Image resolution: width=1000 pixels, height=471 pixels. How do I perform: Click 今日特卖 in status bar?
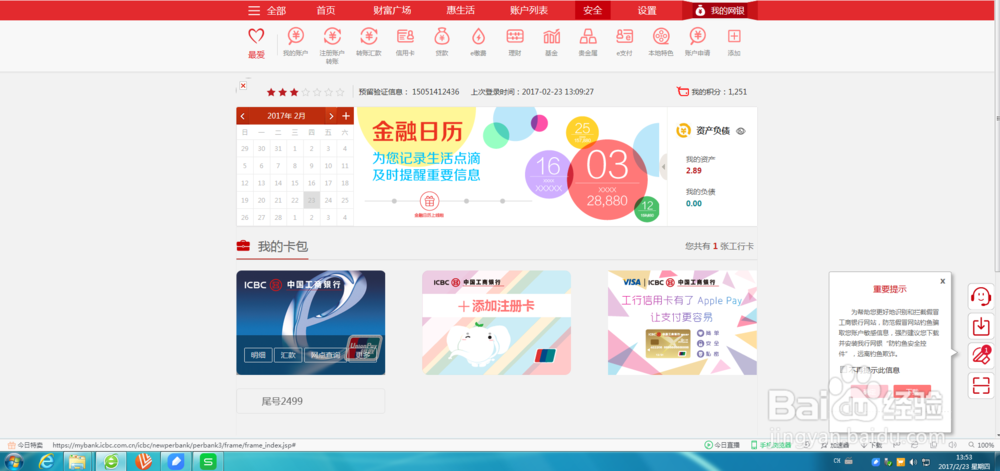(26, 445)
